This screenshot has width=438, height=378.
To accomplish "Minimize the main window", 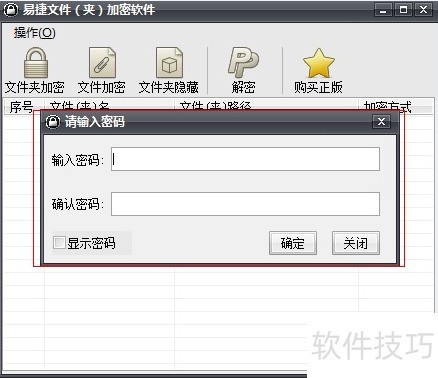I will pyautogui.click(x=383, y=10).
